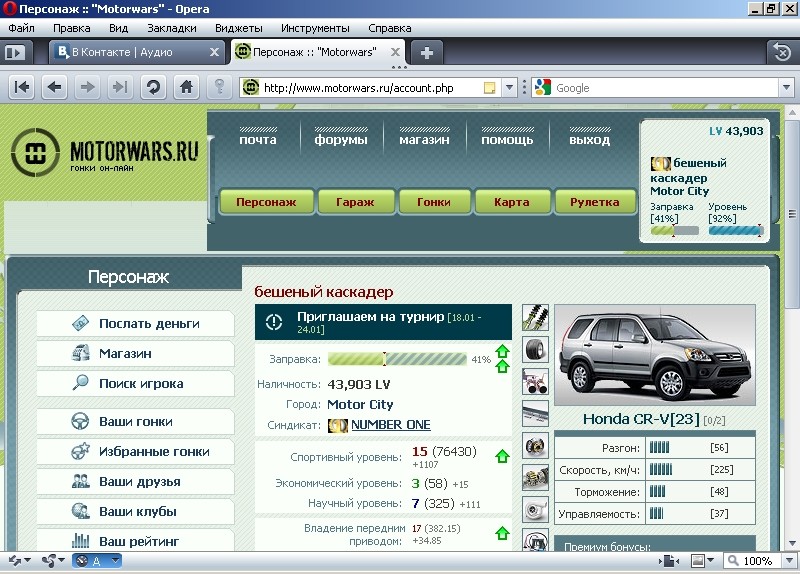This screenshot has height=574, width=800.
Task: Click the Opera Unite icon in status bar
Action: click(49, 561)
